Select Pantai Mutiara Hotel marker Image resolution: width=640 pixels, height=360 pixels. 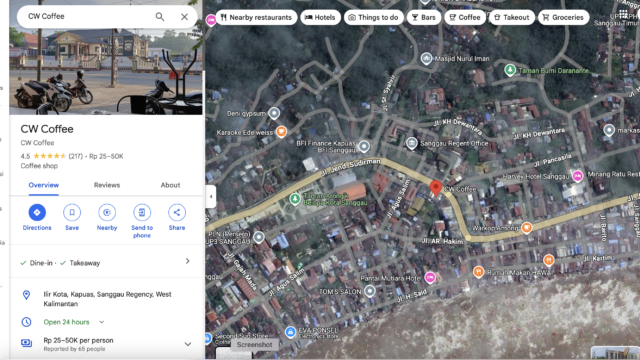pyautogui.click(x=429, y=278)
